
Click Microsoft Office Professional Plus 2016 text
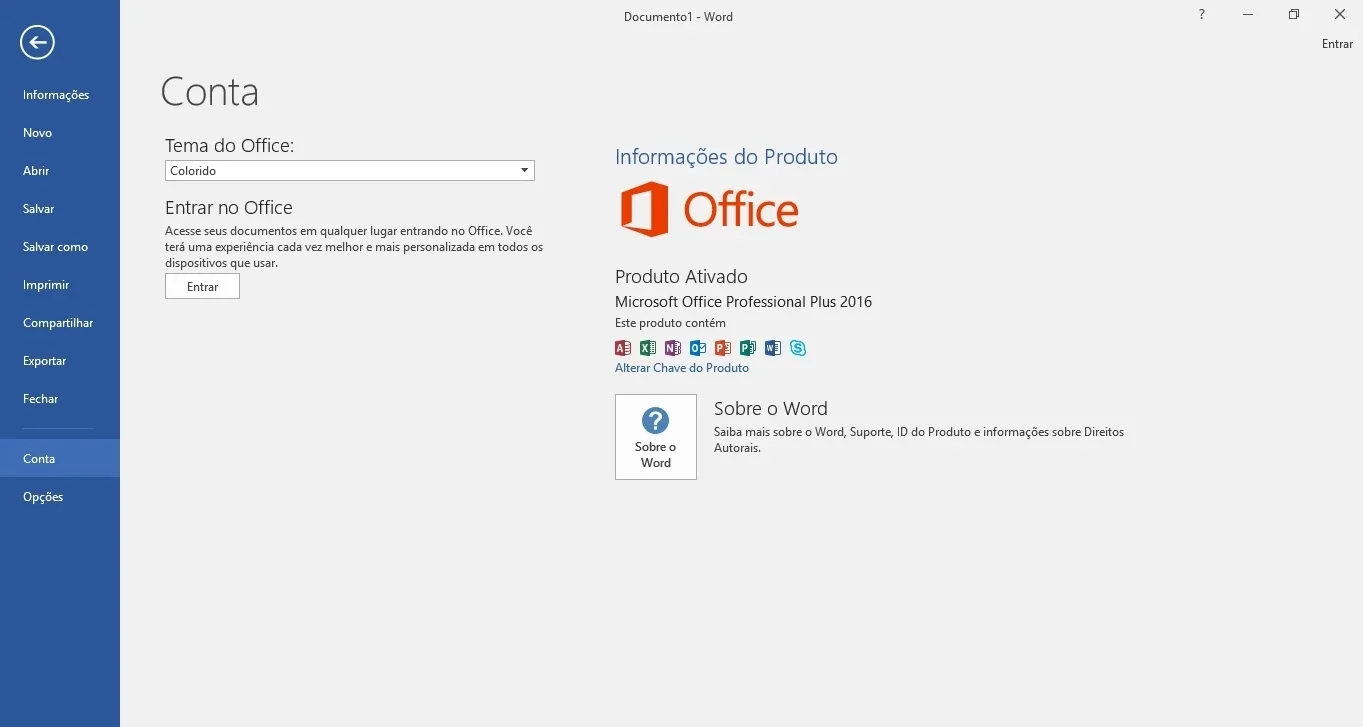[x=743, y=302]
